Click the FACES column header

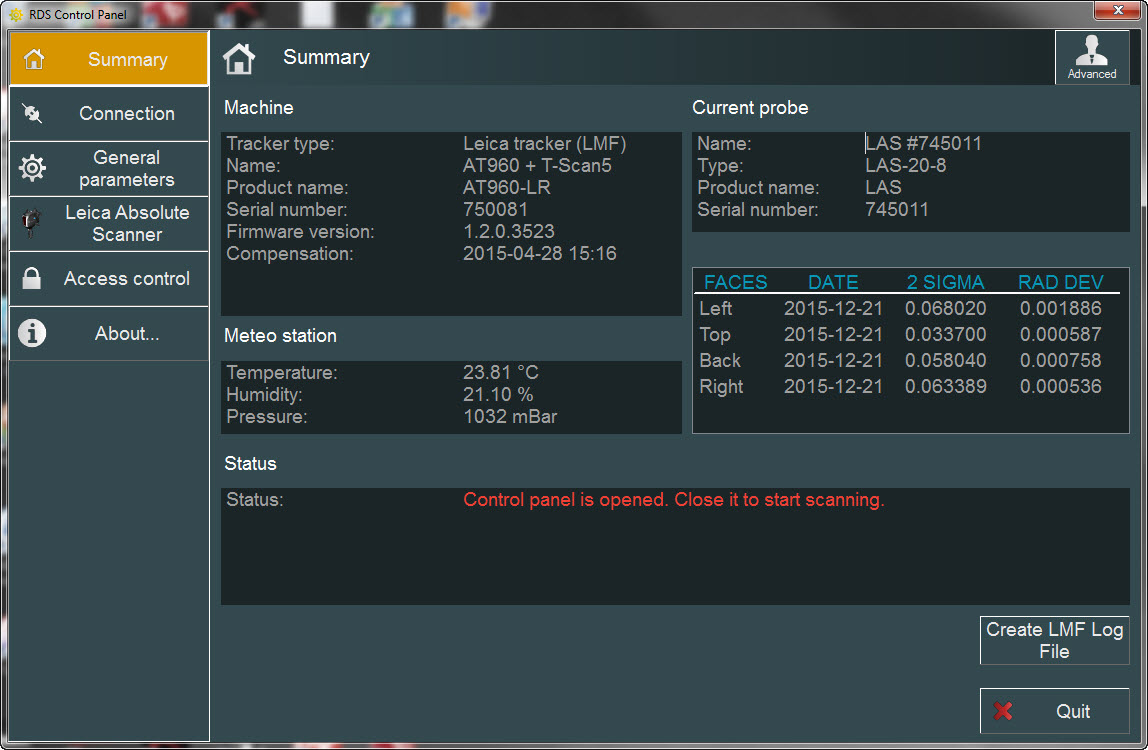tap(735, 282)
